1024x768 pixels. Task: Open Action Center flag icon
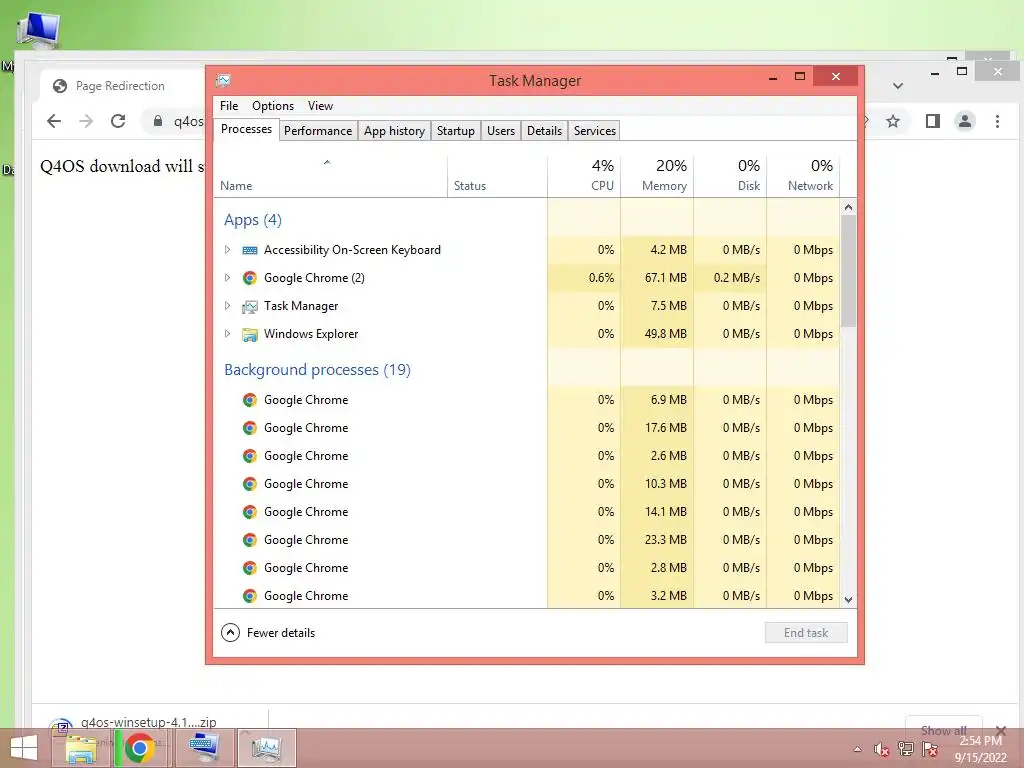point(930,749)
